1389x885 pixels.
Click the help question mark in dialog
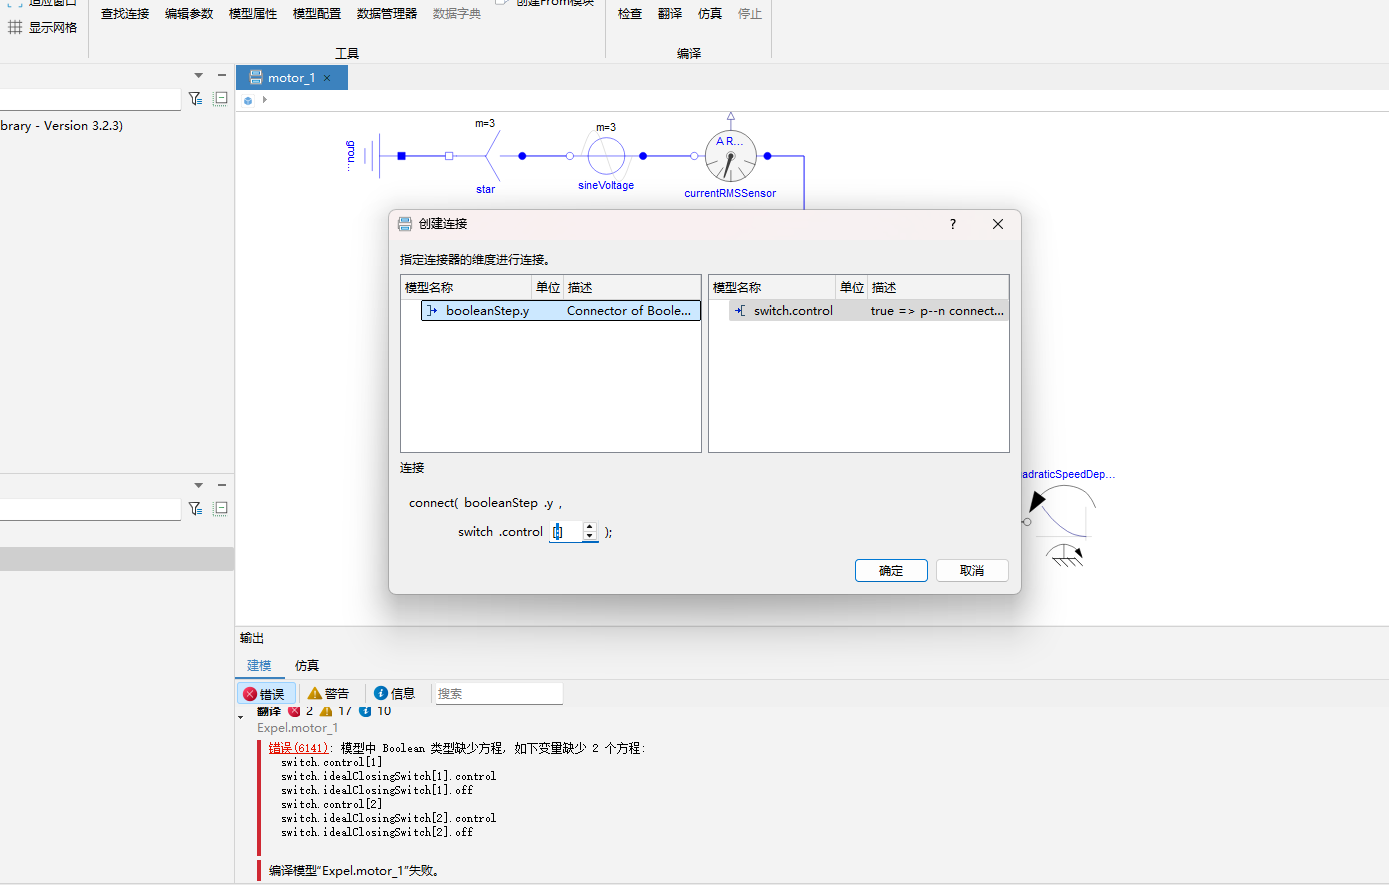tap(953, 224)
